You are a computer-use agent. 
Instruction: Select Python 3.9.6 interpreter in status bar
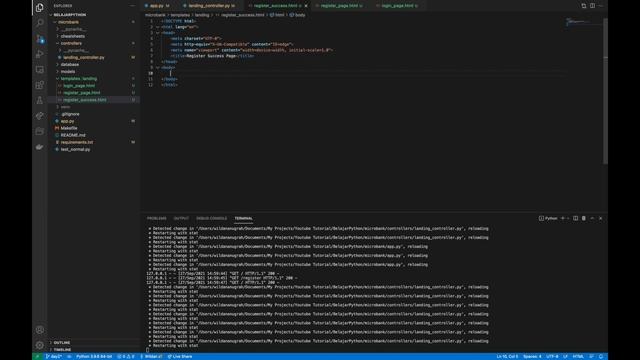click(x=94, y=357)
